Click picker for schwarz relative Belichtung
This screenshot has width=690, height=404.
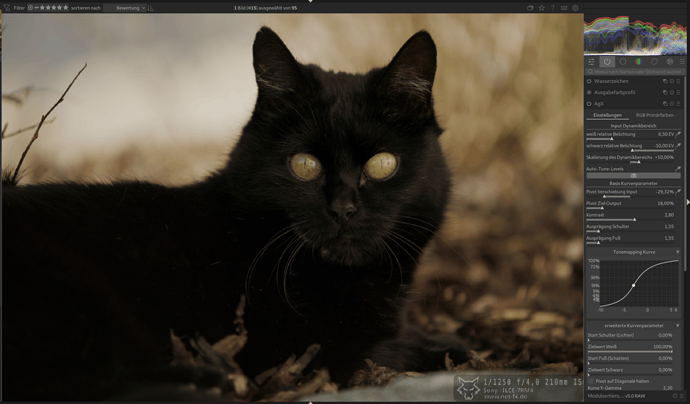click(679, 146)
